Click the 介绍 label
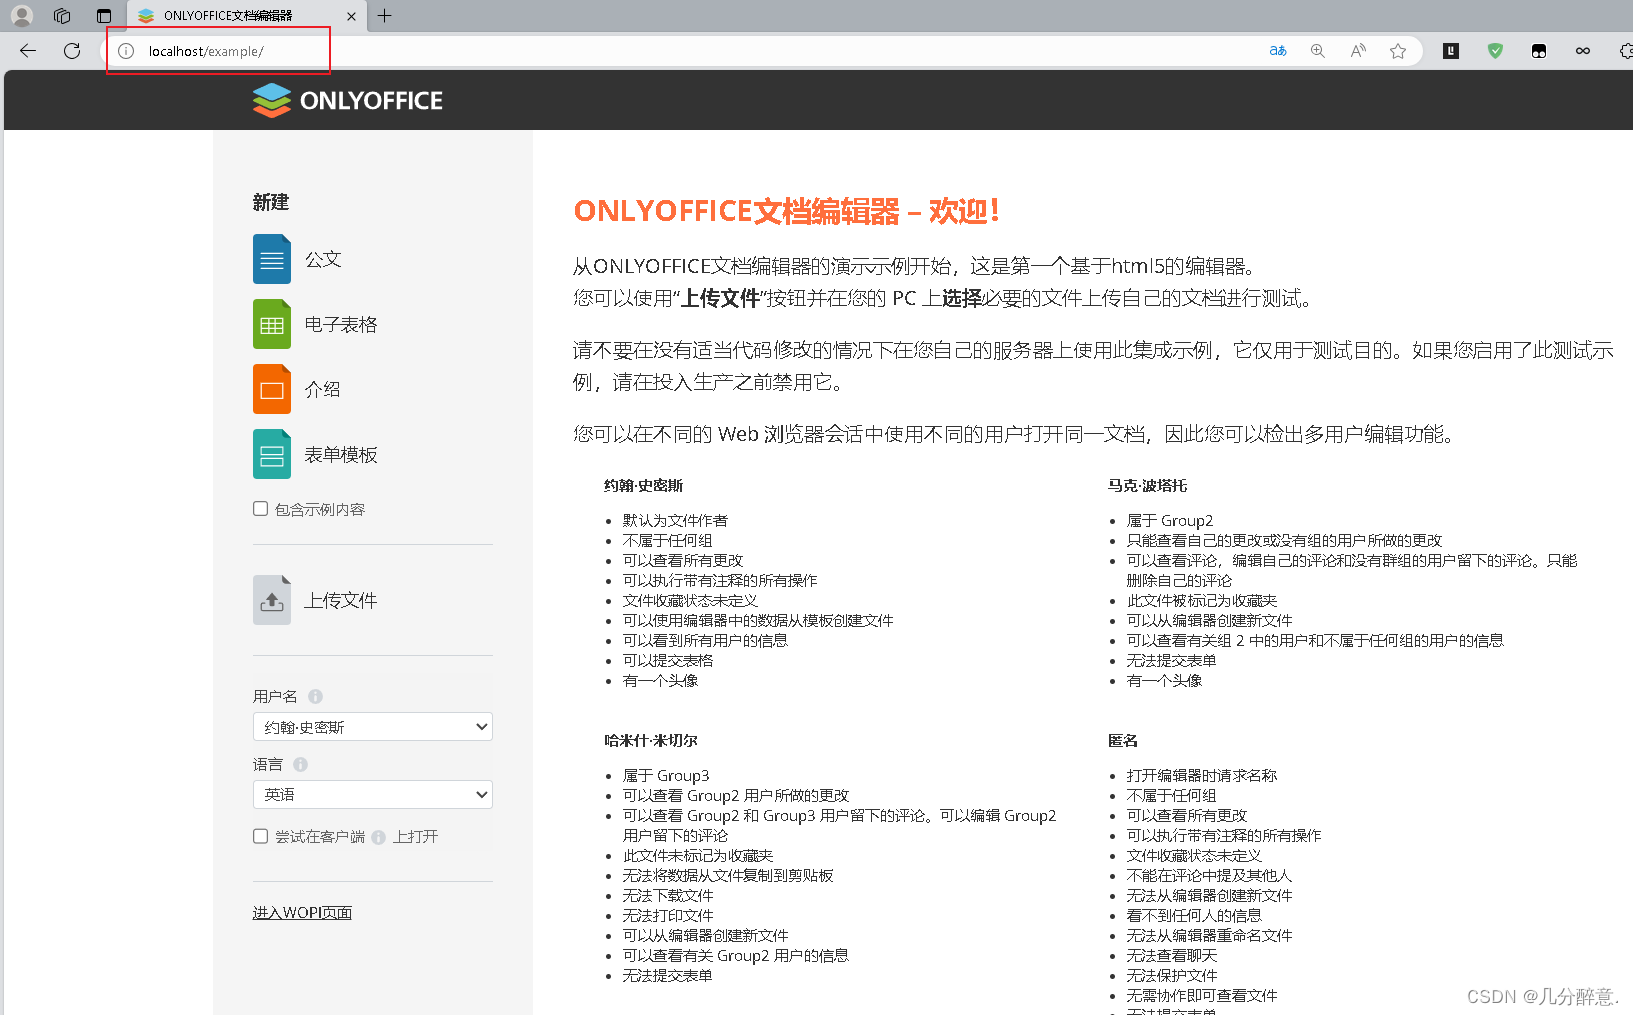 click(322, 389)
